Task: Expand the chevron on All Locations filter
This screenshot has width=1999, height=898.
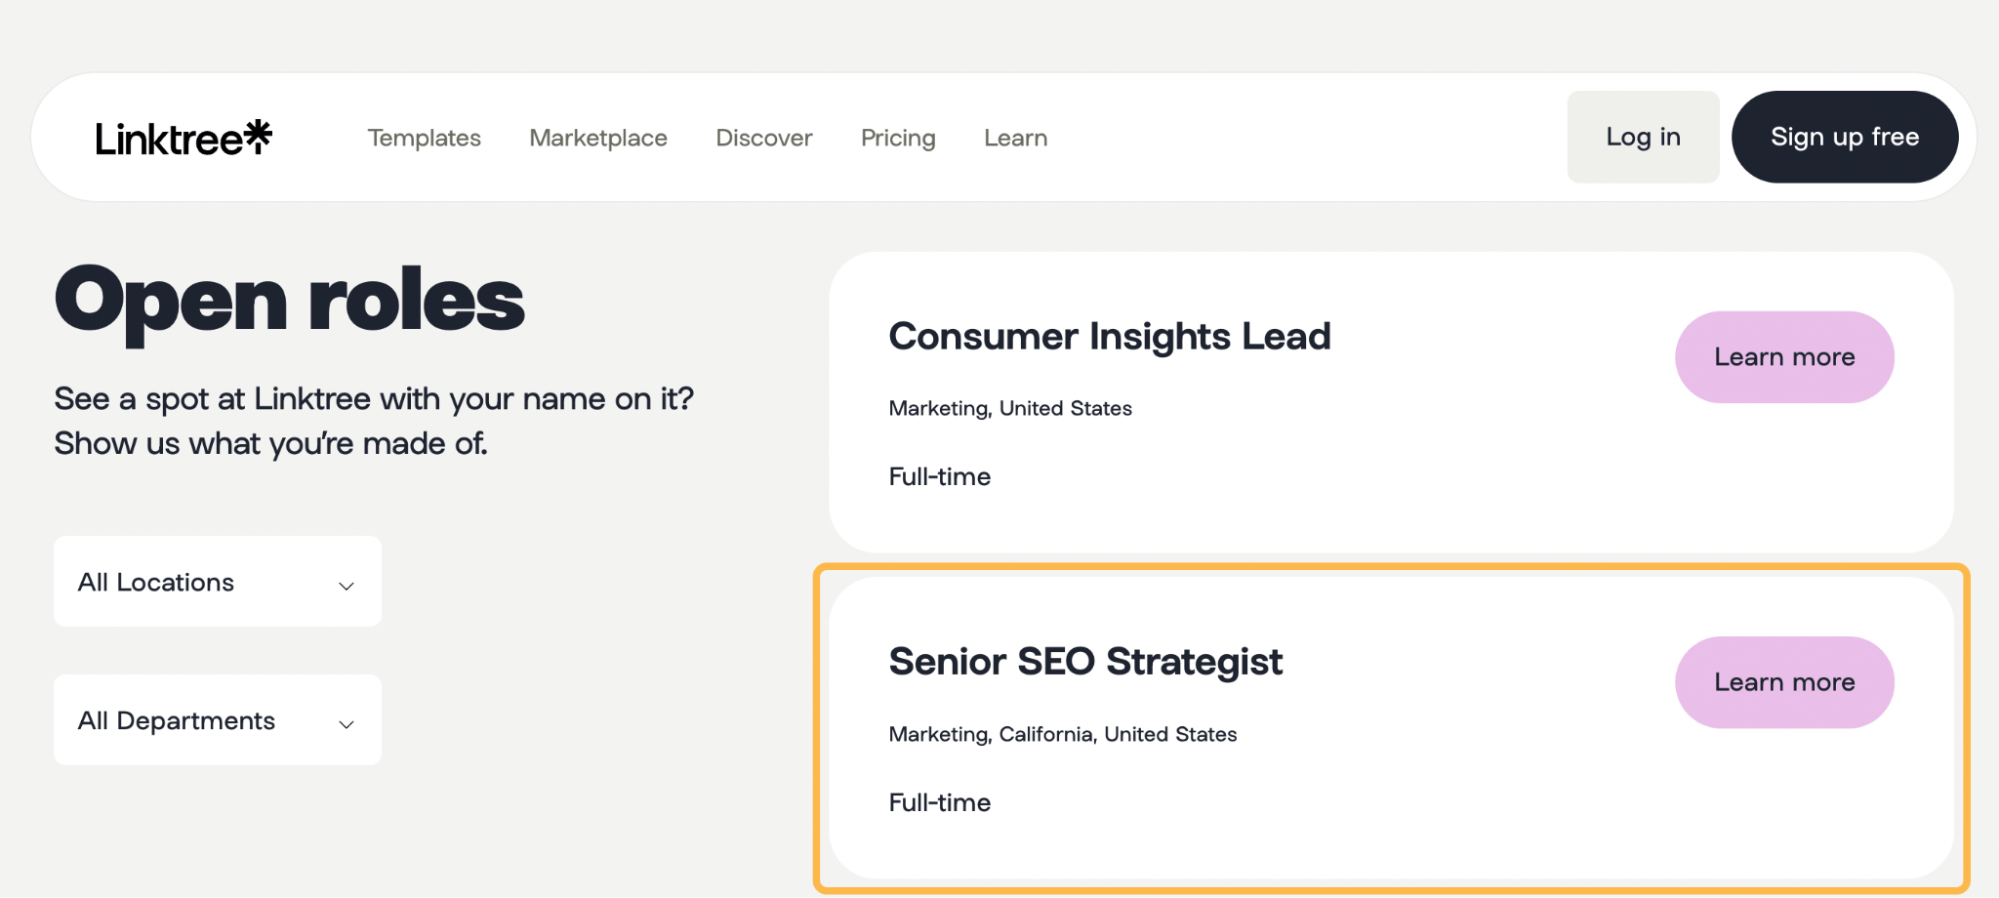Action: pos(346,584)
